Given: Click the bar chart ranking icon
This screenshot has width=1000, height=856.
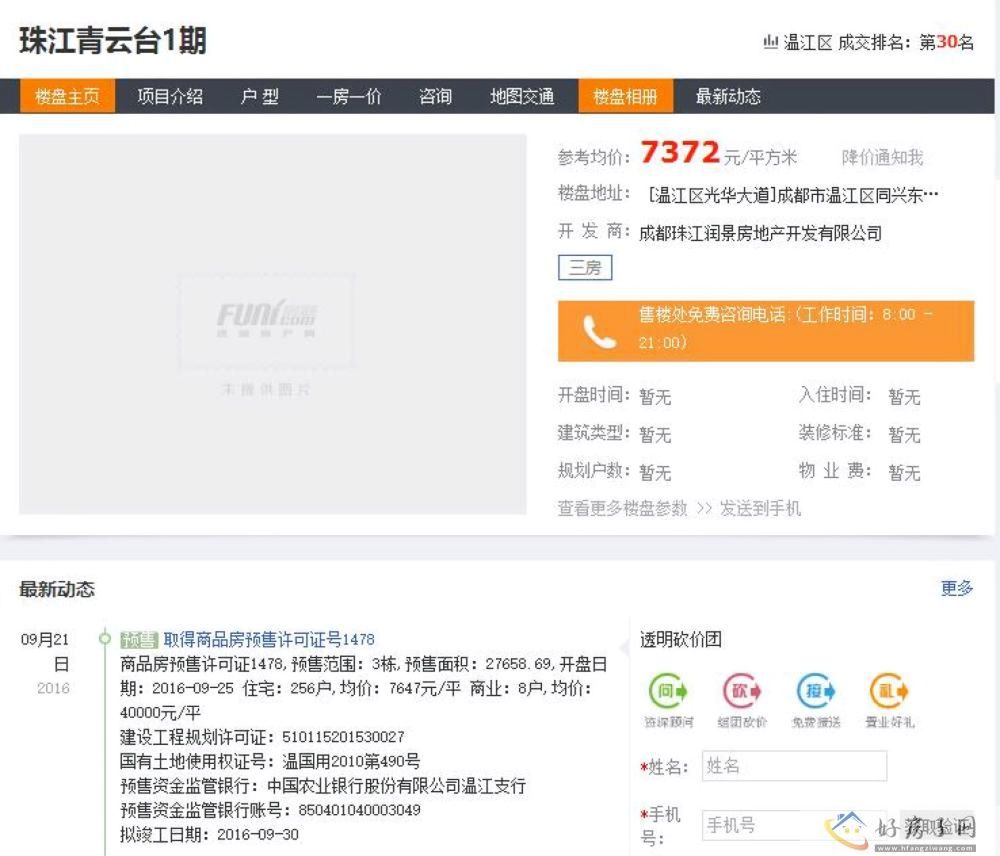Looking at the screenshot, I should [770, 42].
